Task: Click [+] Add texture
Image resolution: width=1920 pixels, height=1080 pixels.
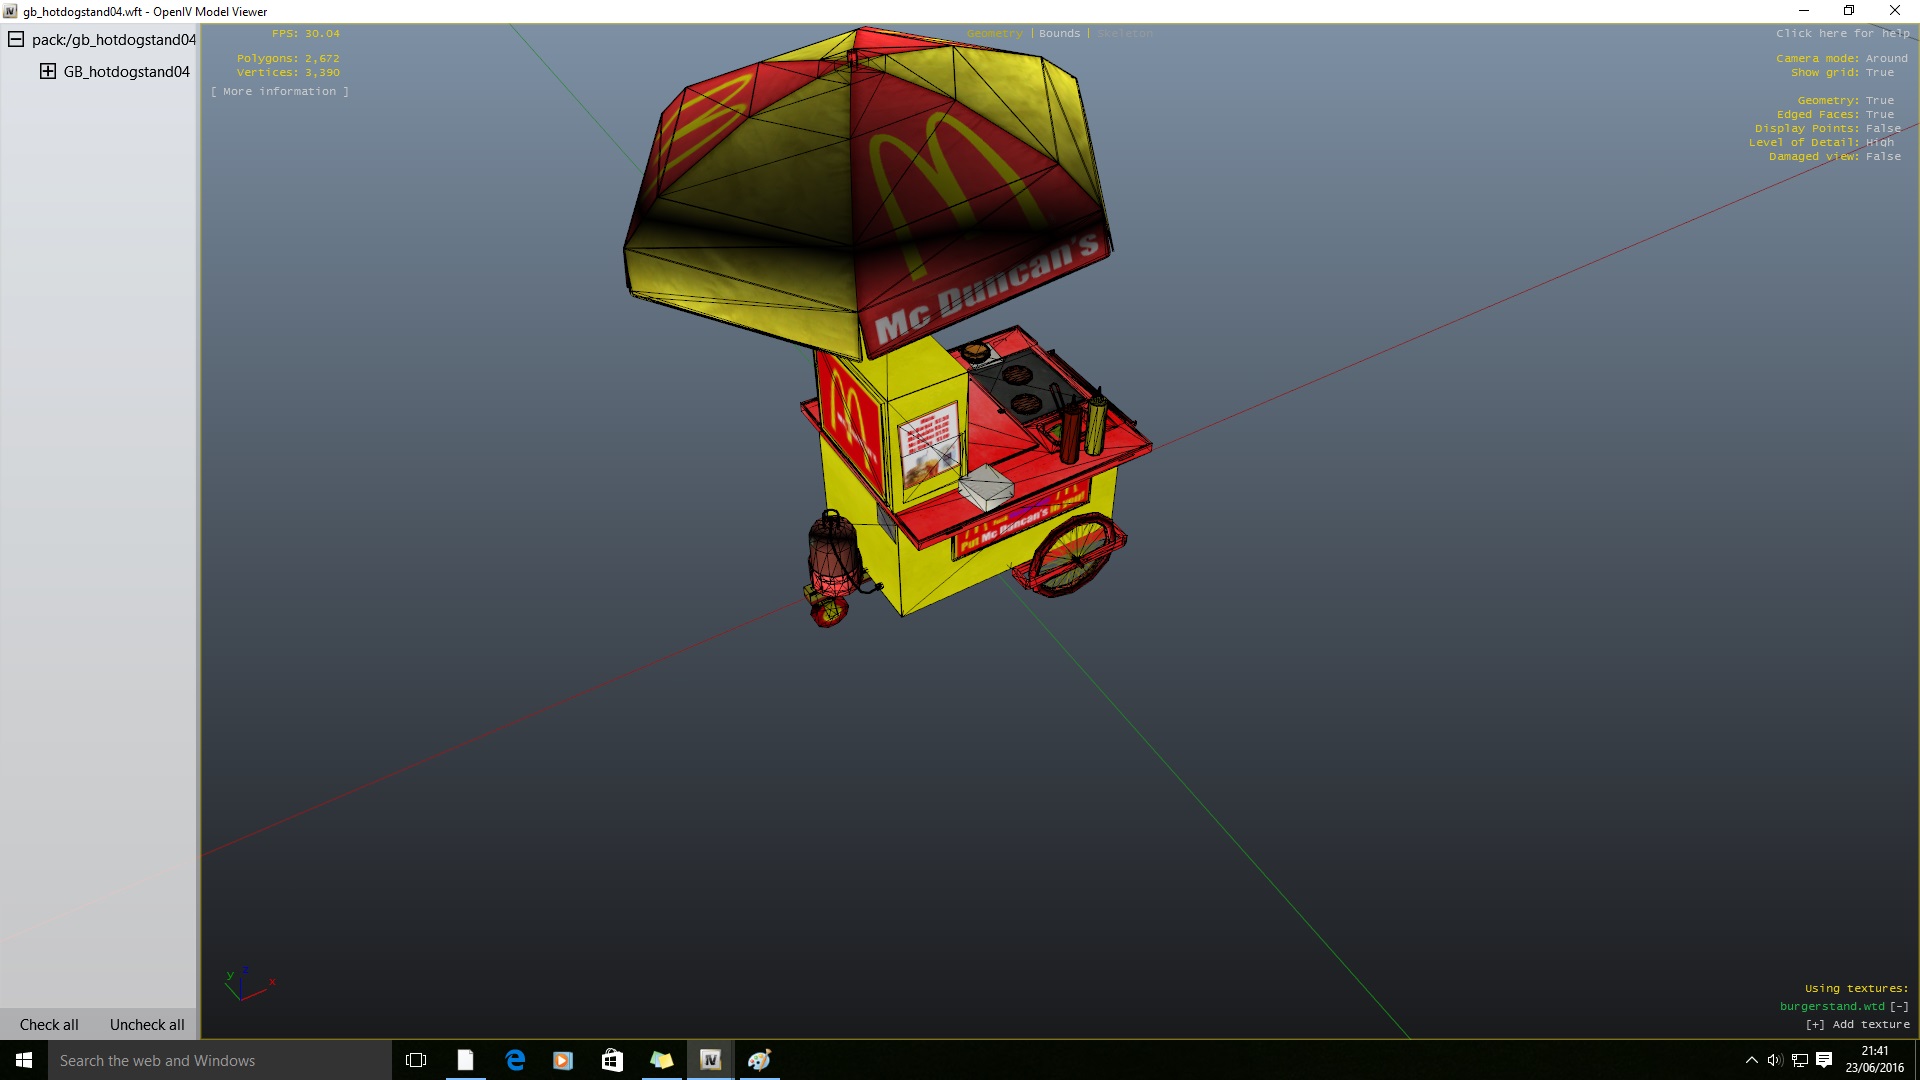Action: click(1857, 1025)
